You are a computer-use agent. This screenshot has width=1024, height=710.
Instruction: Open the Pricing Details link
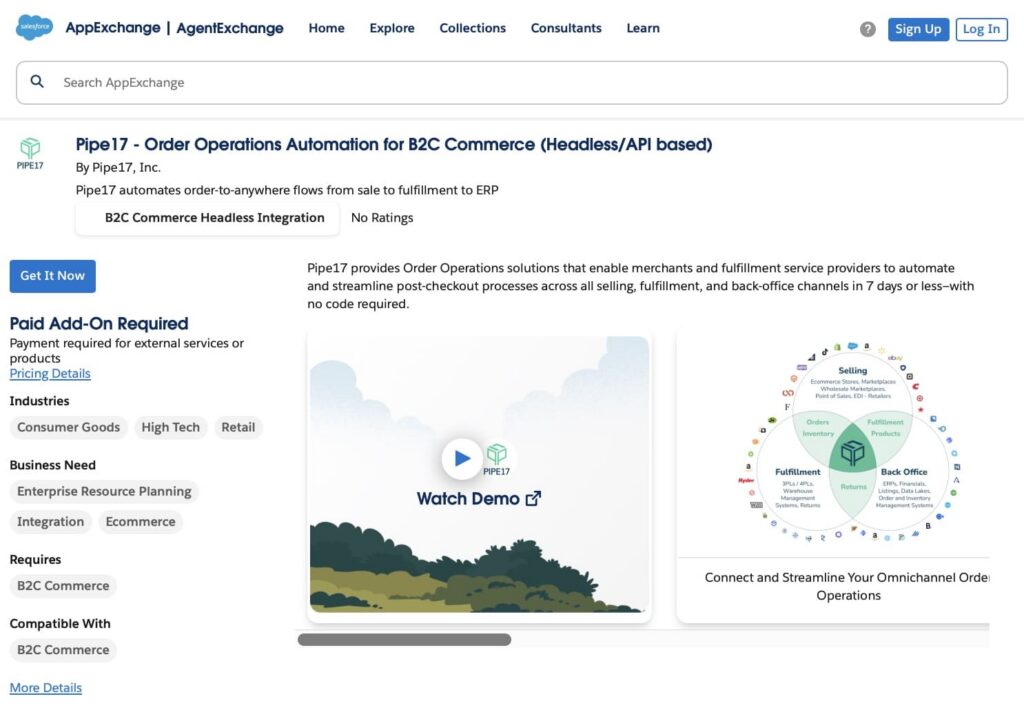pyautogui.click(x=49, y=373)
